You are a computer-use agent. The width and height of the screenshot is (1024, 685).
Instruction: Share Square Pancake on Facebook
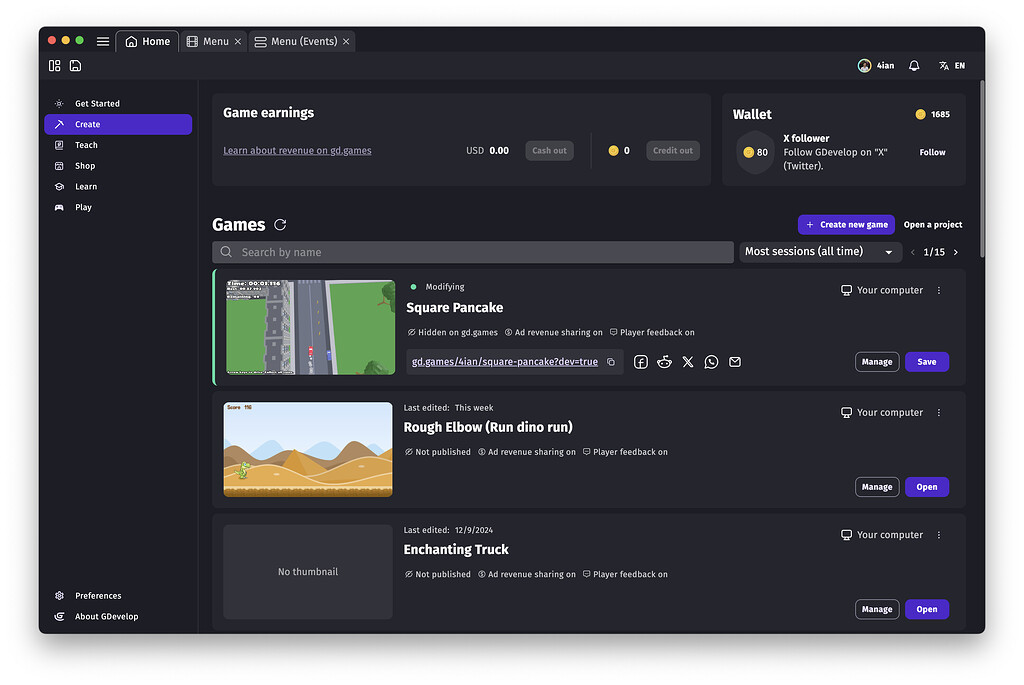point(640,361)
